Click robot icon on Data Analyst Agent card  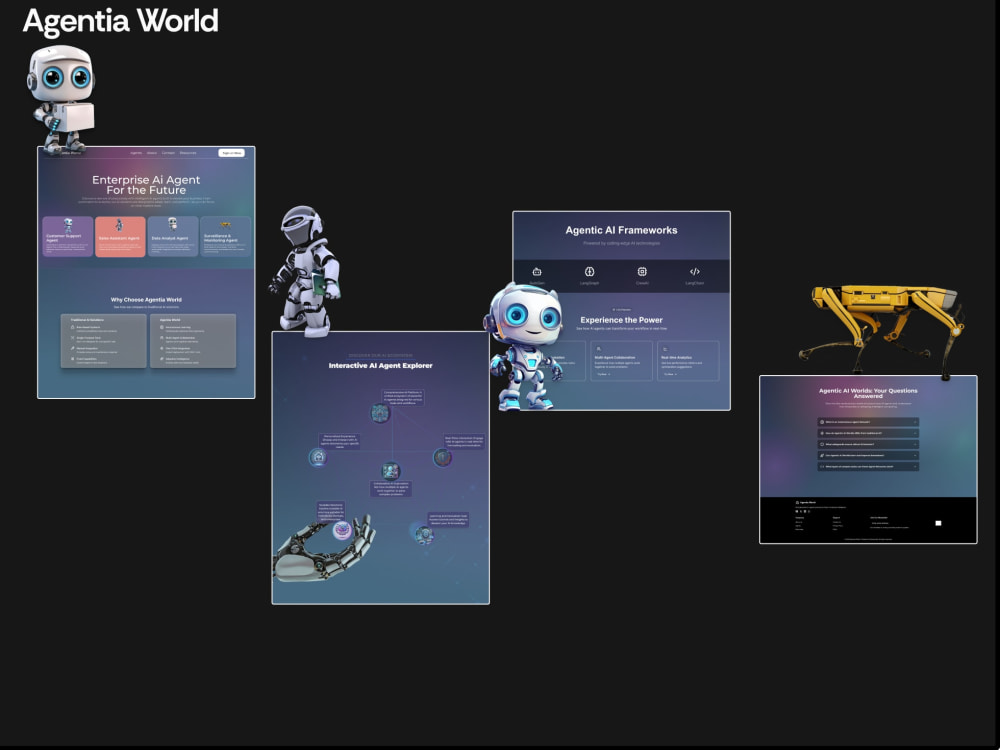pos(172,224)
